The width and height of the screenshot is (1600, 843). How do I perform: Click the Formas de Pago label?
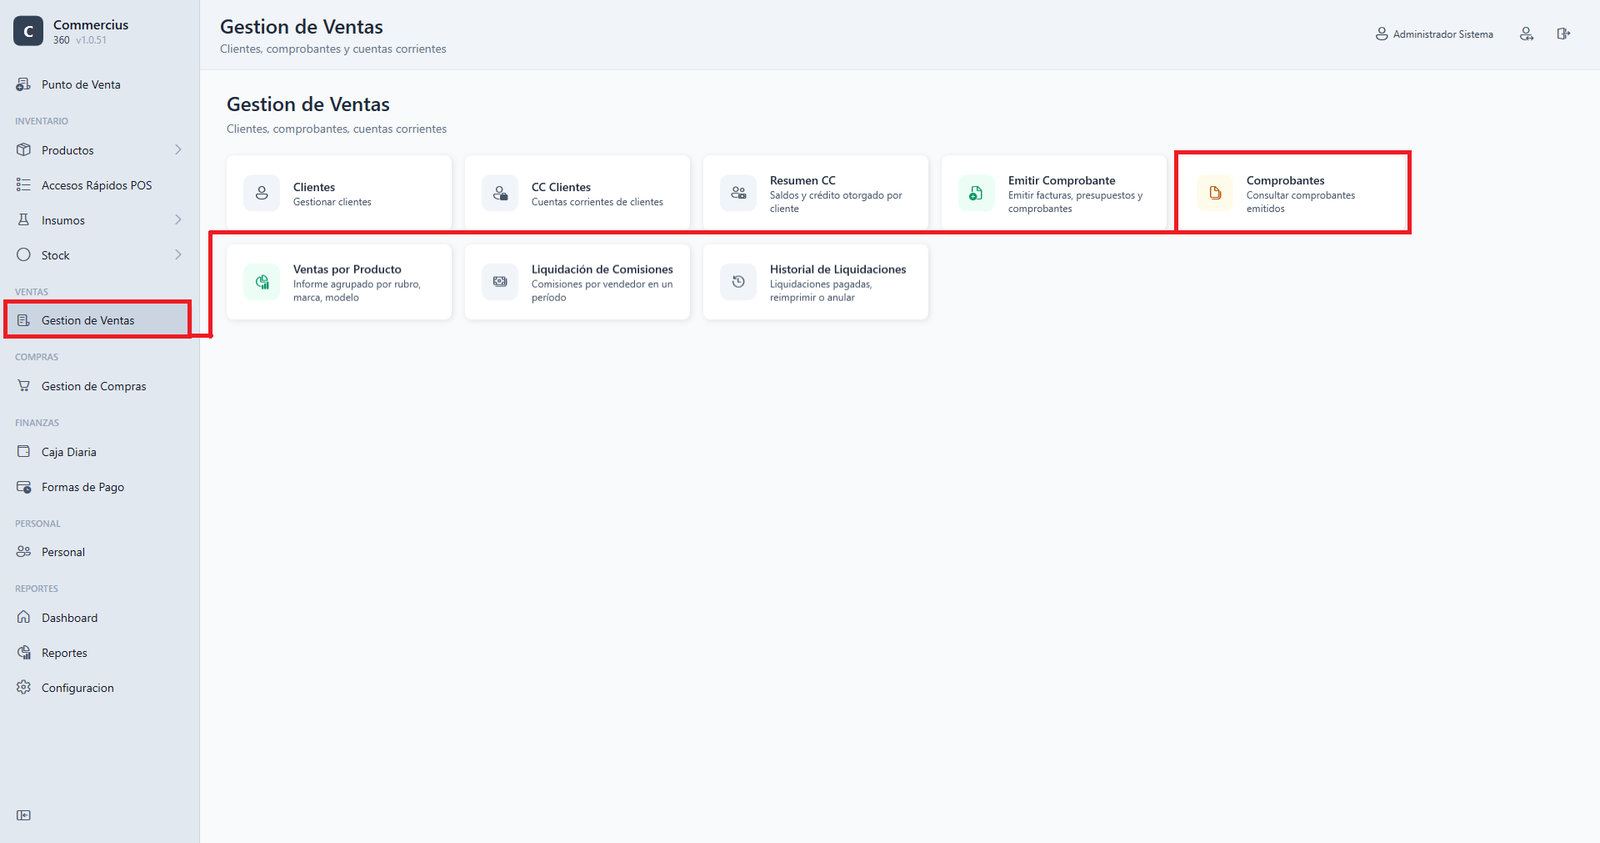pos(83,487)
